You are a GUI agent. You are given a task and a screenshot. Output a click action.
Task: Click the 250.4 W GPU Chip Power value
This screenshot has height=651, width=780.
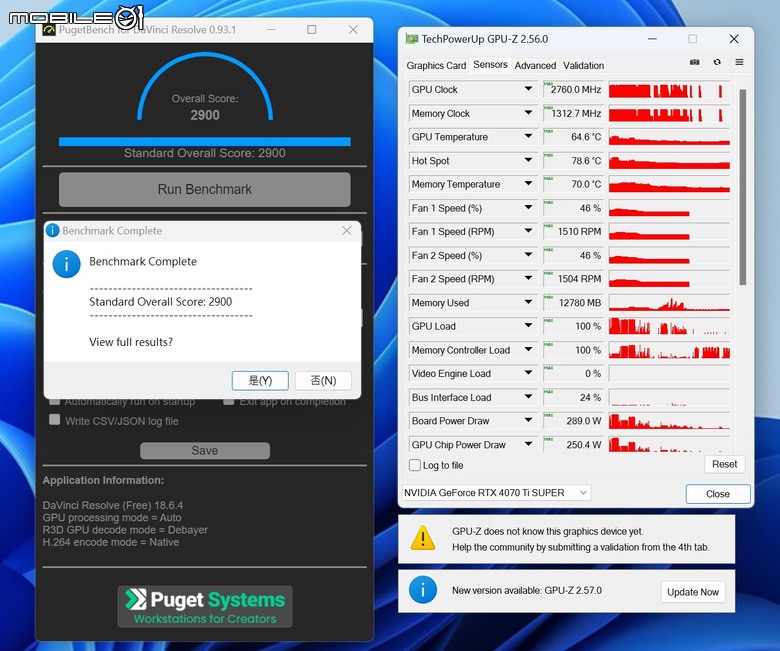coord(573,445)
